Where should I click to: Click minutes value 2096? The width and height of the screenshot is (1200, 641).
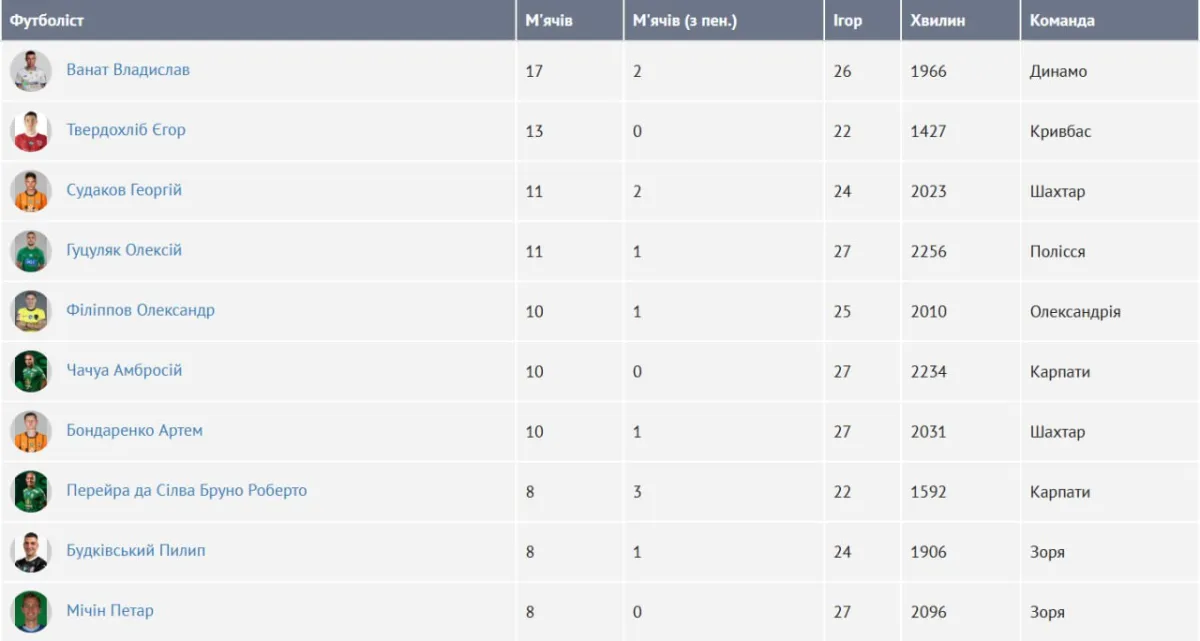[928, 612]
